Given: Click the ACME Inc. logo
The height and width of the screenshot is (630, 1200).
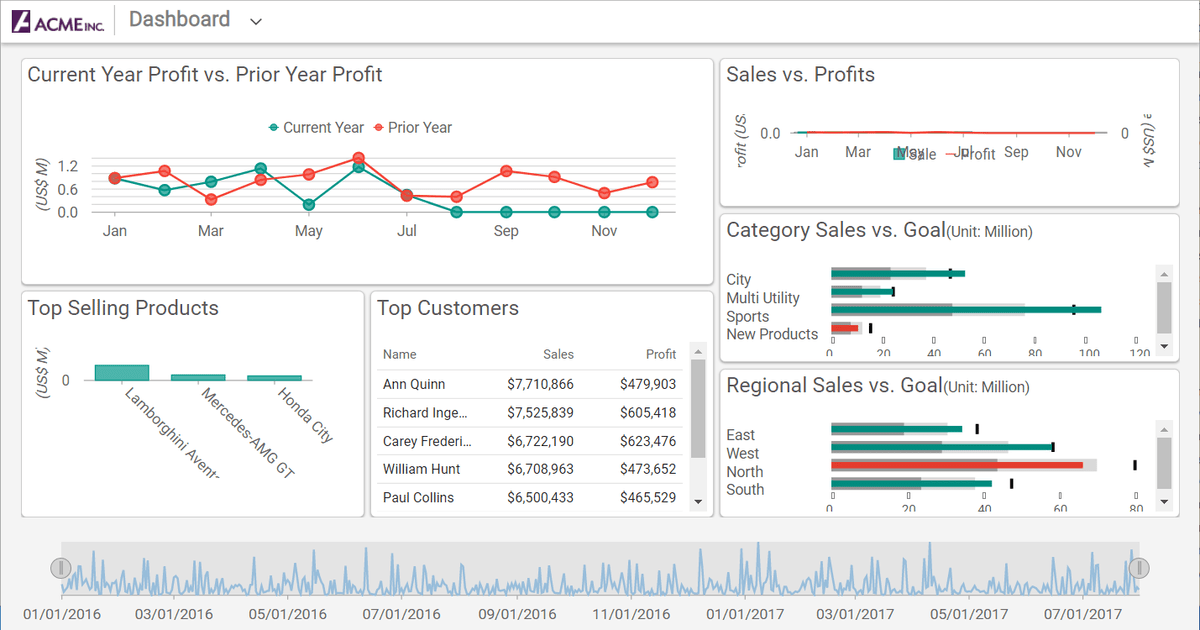Looking at the screenshot, I should pyautogui.click(x=58, y=21).
